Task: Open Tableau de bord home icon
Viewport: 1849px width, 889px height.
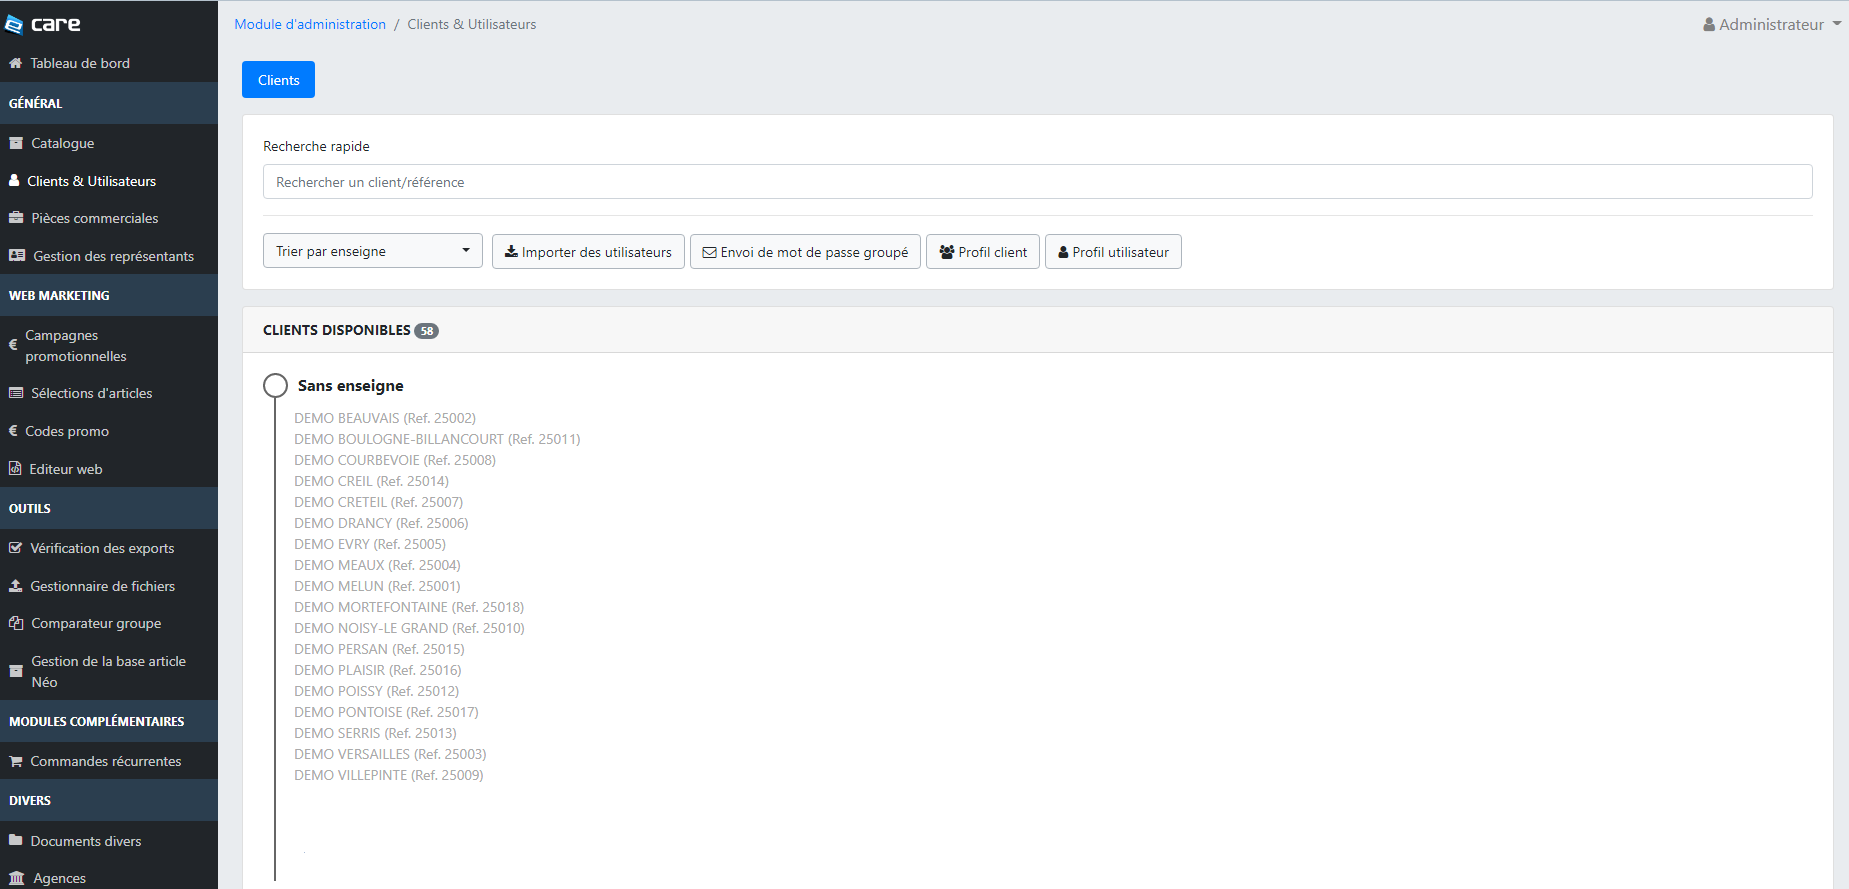Action: coord(15,63)
